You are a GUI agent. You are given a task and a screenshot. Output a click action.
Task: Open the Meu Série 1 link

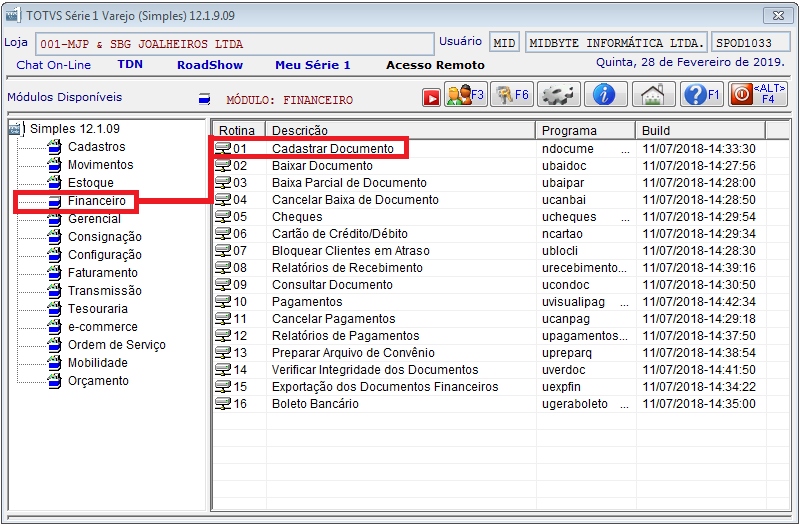click(313, 65)
